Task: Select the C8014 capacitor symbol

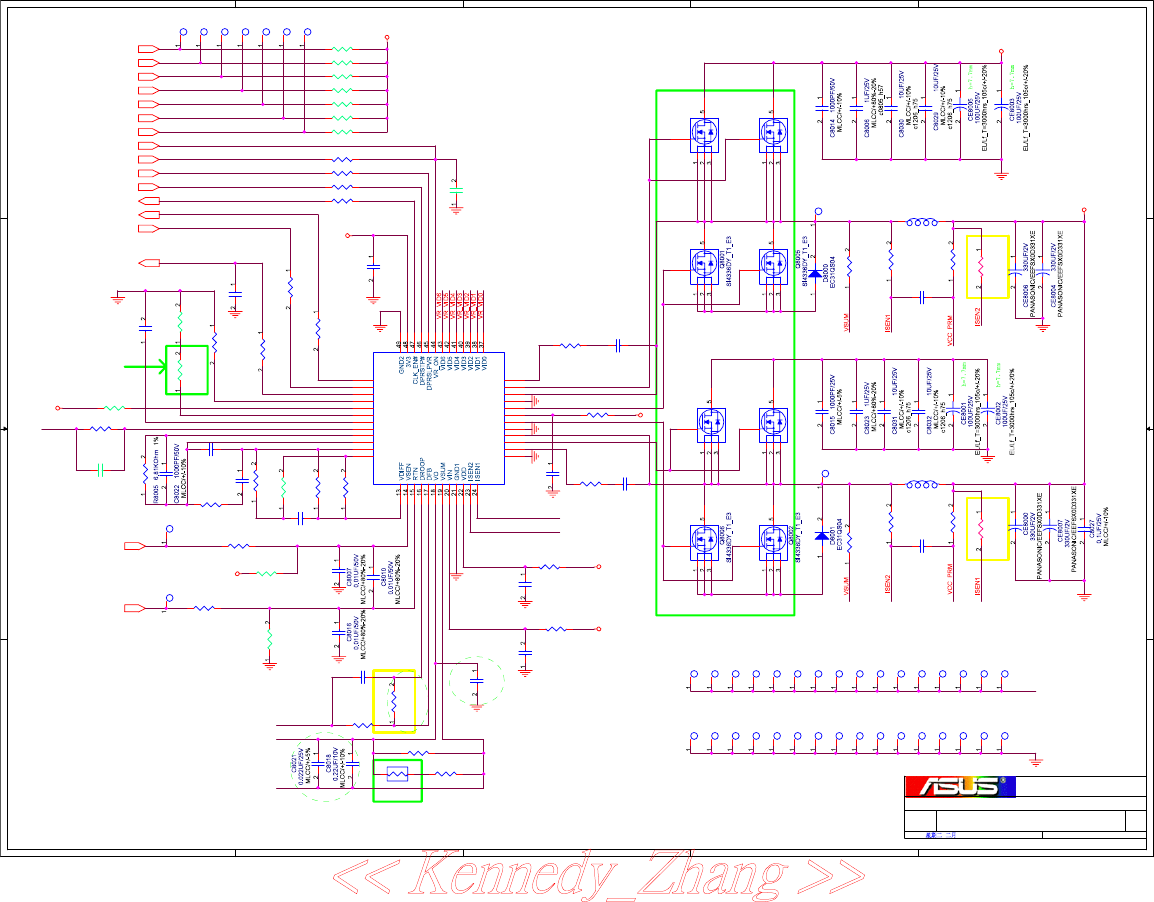Action: [822, 108]
